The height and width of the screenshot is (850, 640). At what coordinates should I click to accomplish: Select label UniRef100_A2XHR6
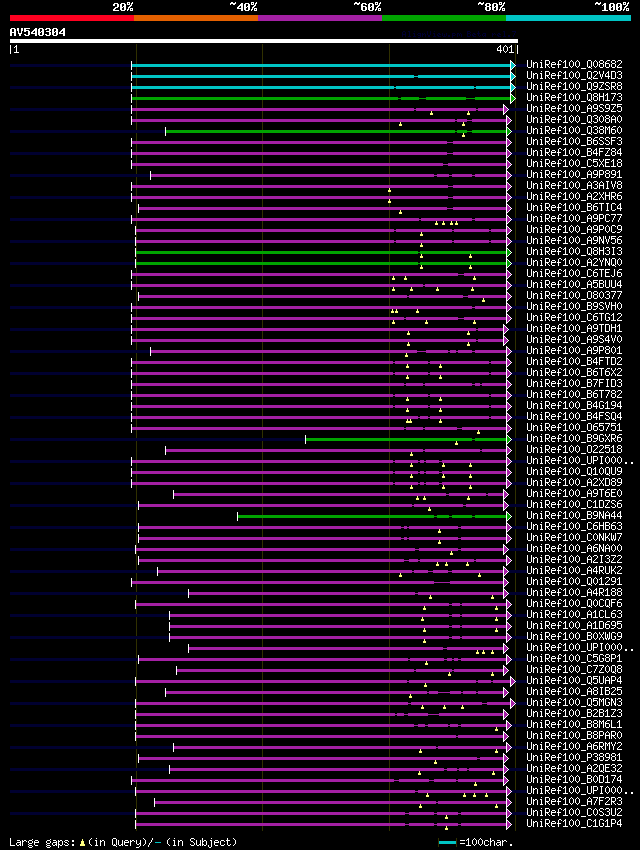click(574, 196)
